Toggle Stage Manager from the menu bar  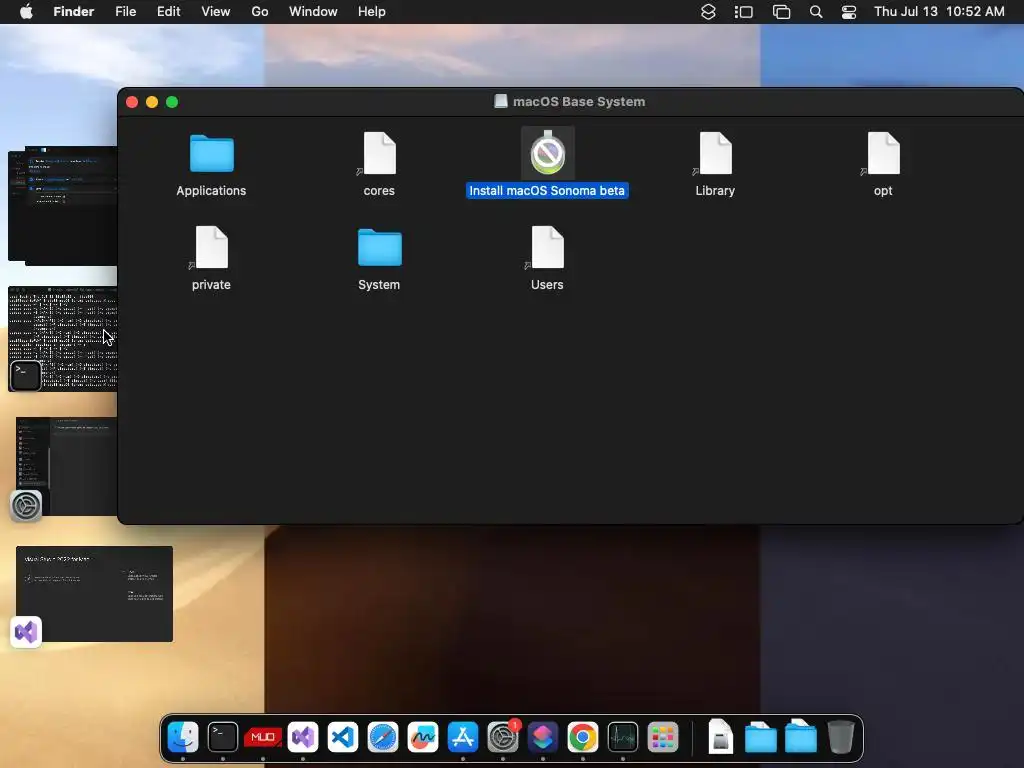coord(743,12)
